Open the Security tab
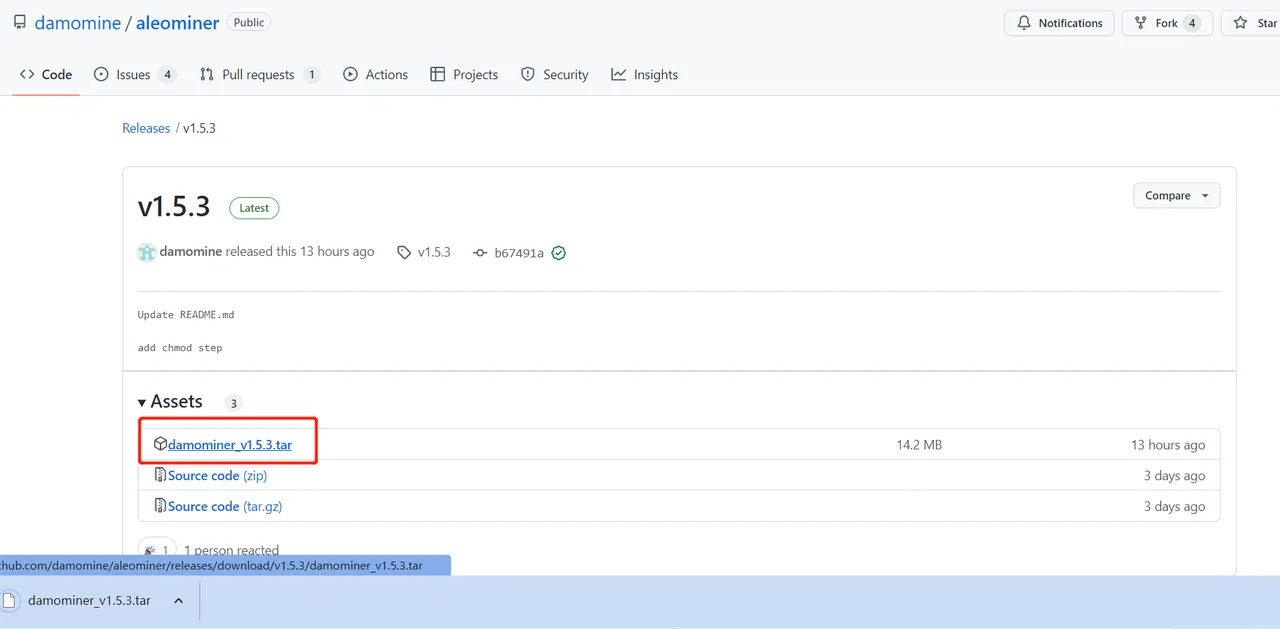Image resolution: width=1280 pixels, height=629 pixels. coord(555,74)
